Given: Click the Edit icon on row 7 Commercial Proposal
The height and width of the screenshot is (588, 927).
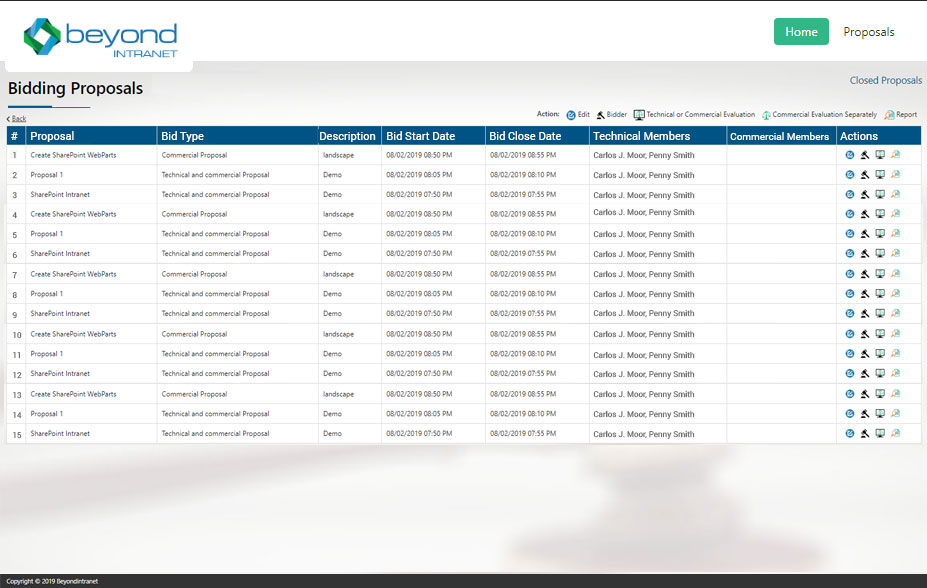Looking at the screenshot, I should pos(850,273).
